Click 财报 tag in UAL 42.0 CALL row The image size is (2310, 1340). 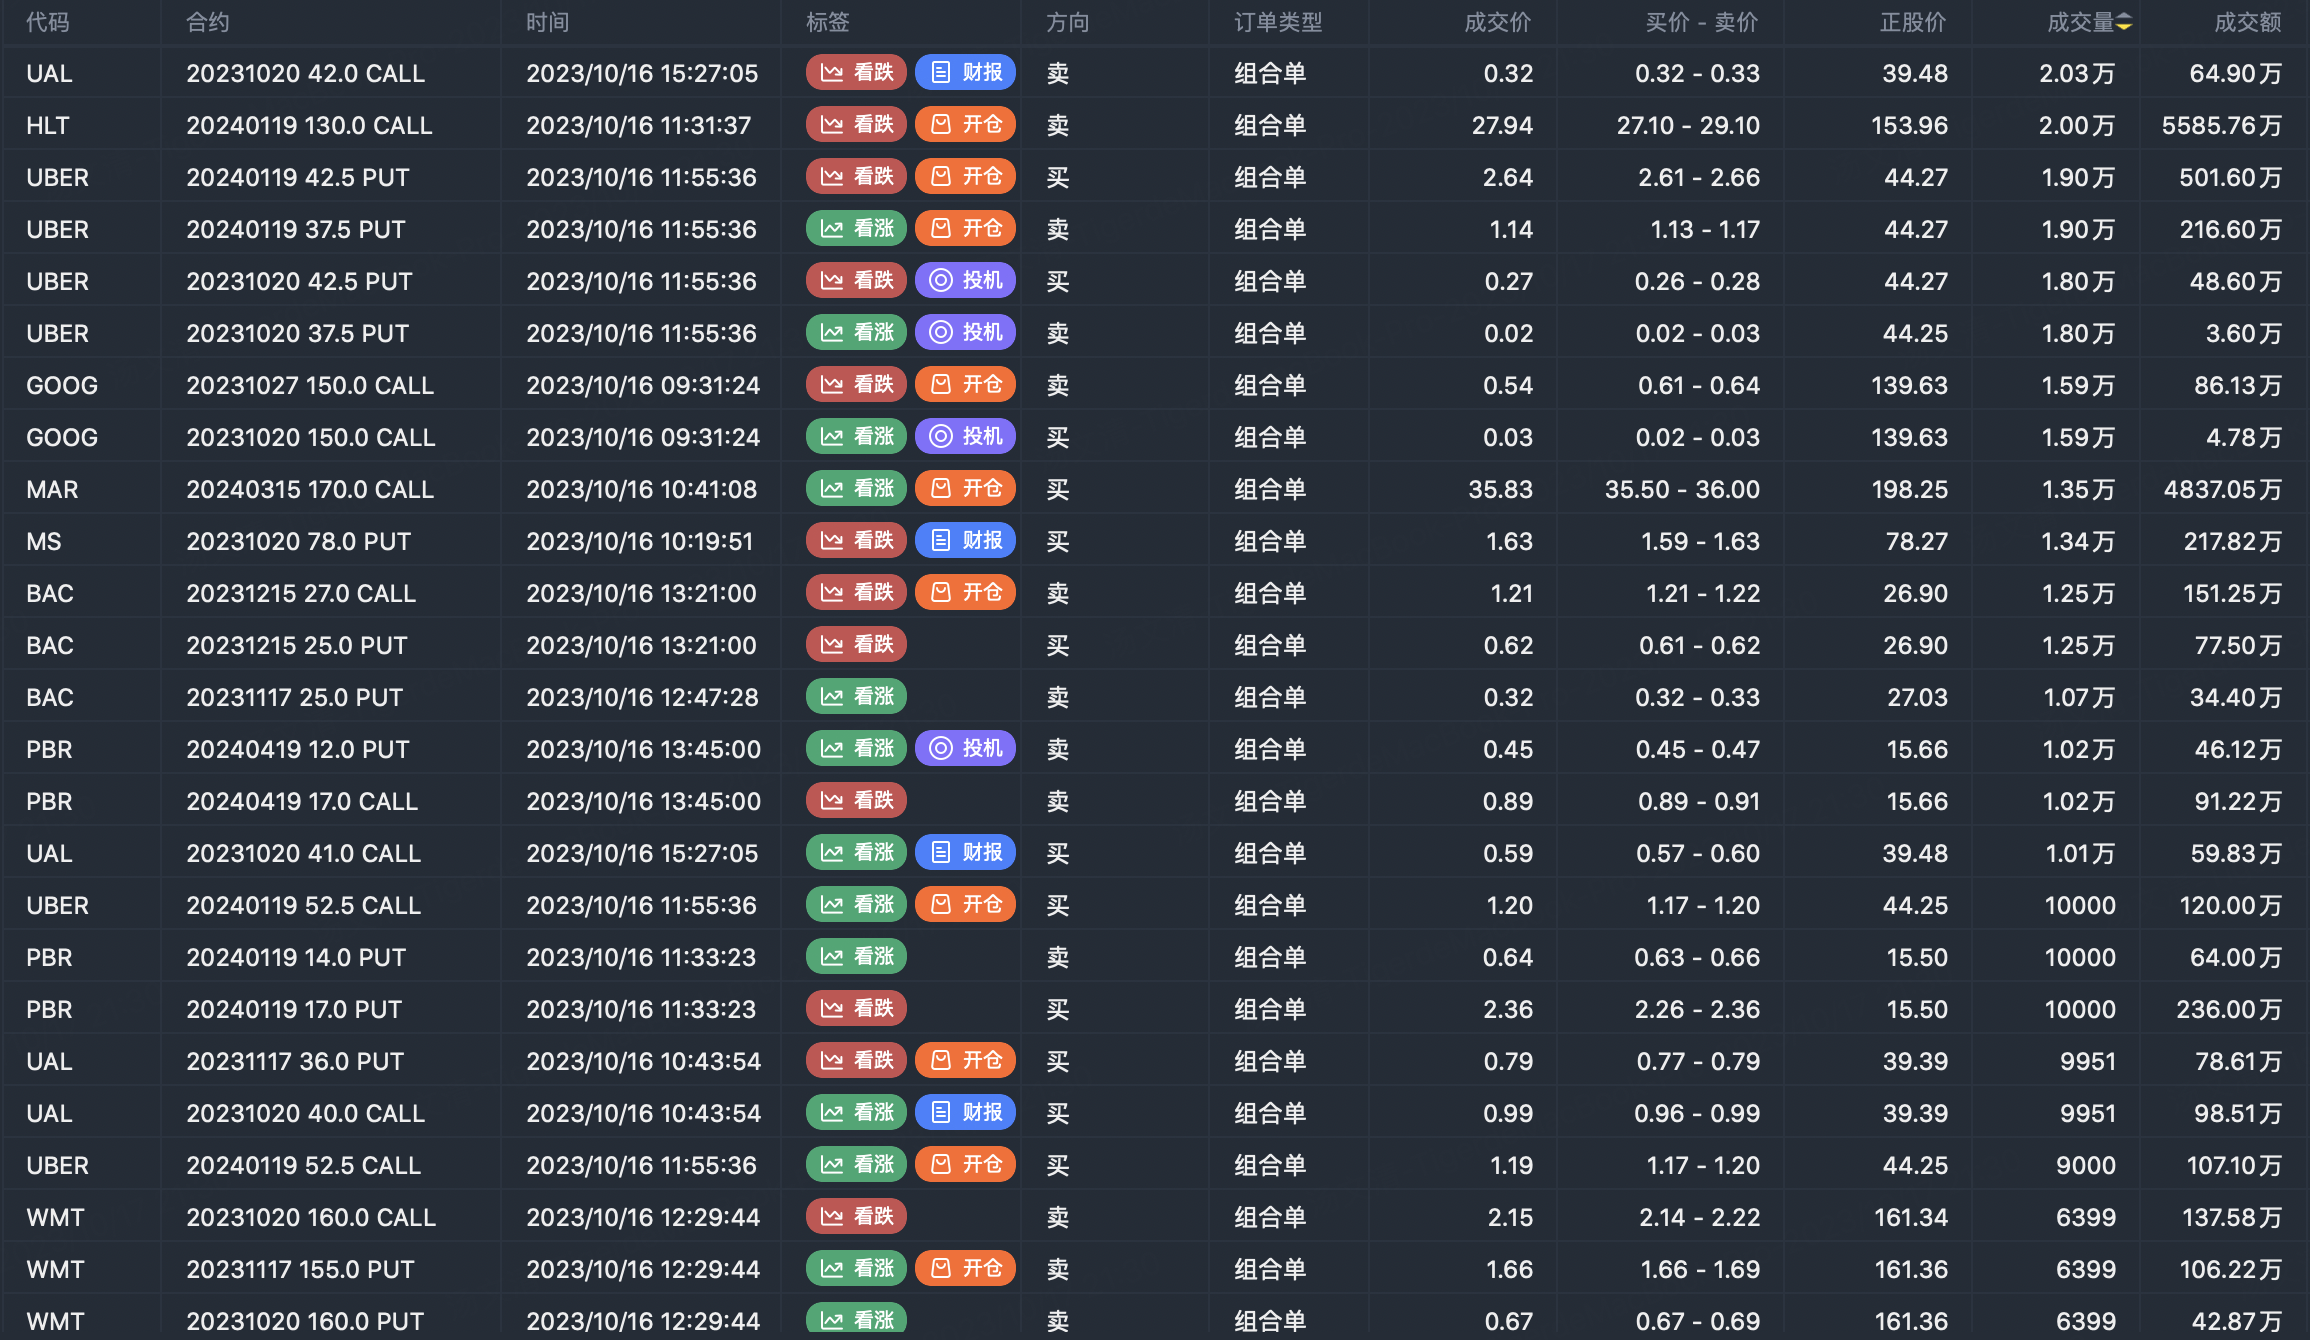[x=965, y=72]
